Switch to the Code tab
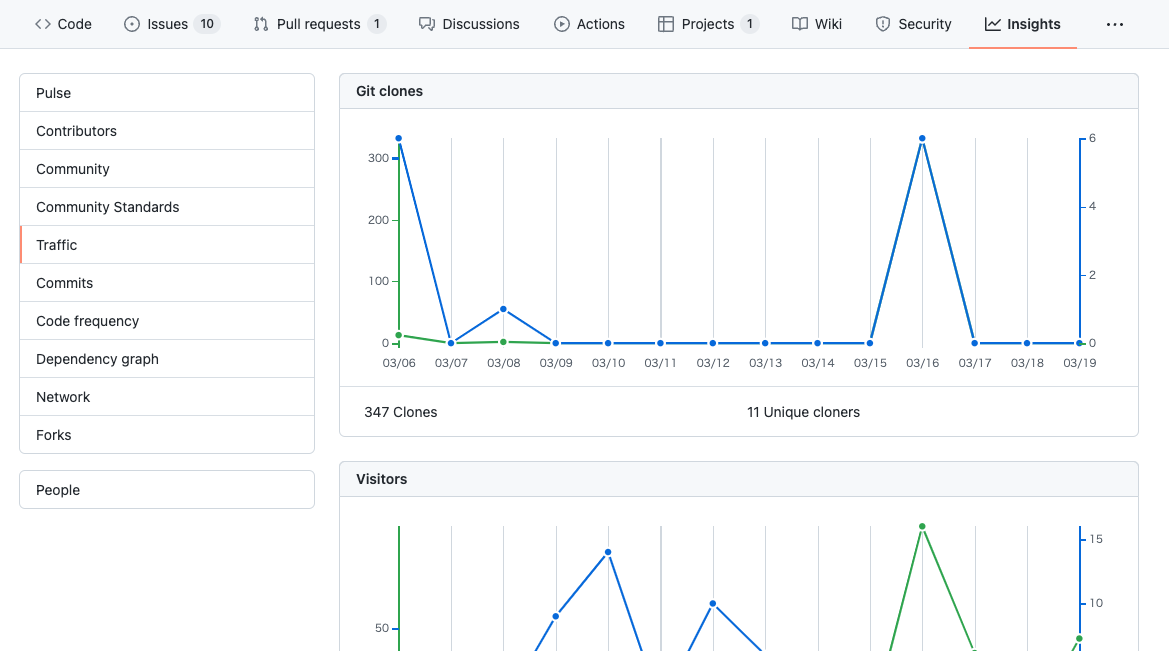1169x651 pixels. (63, 24)
